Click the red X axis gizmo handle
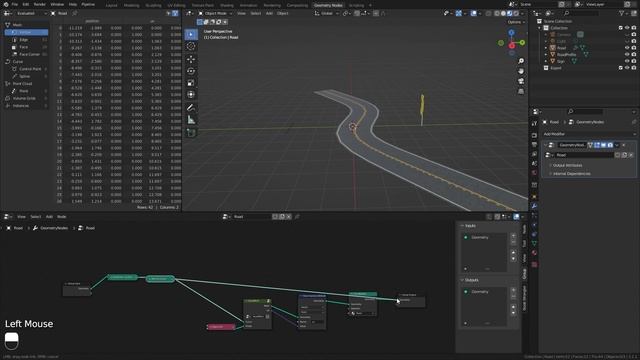The image size is (640, 360). [x=511, y=45]
